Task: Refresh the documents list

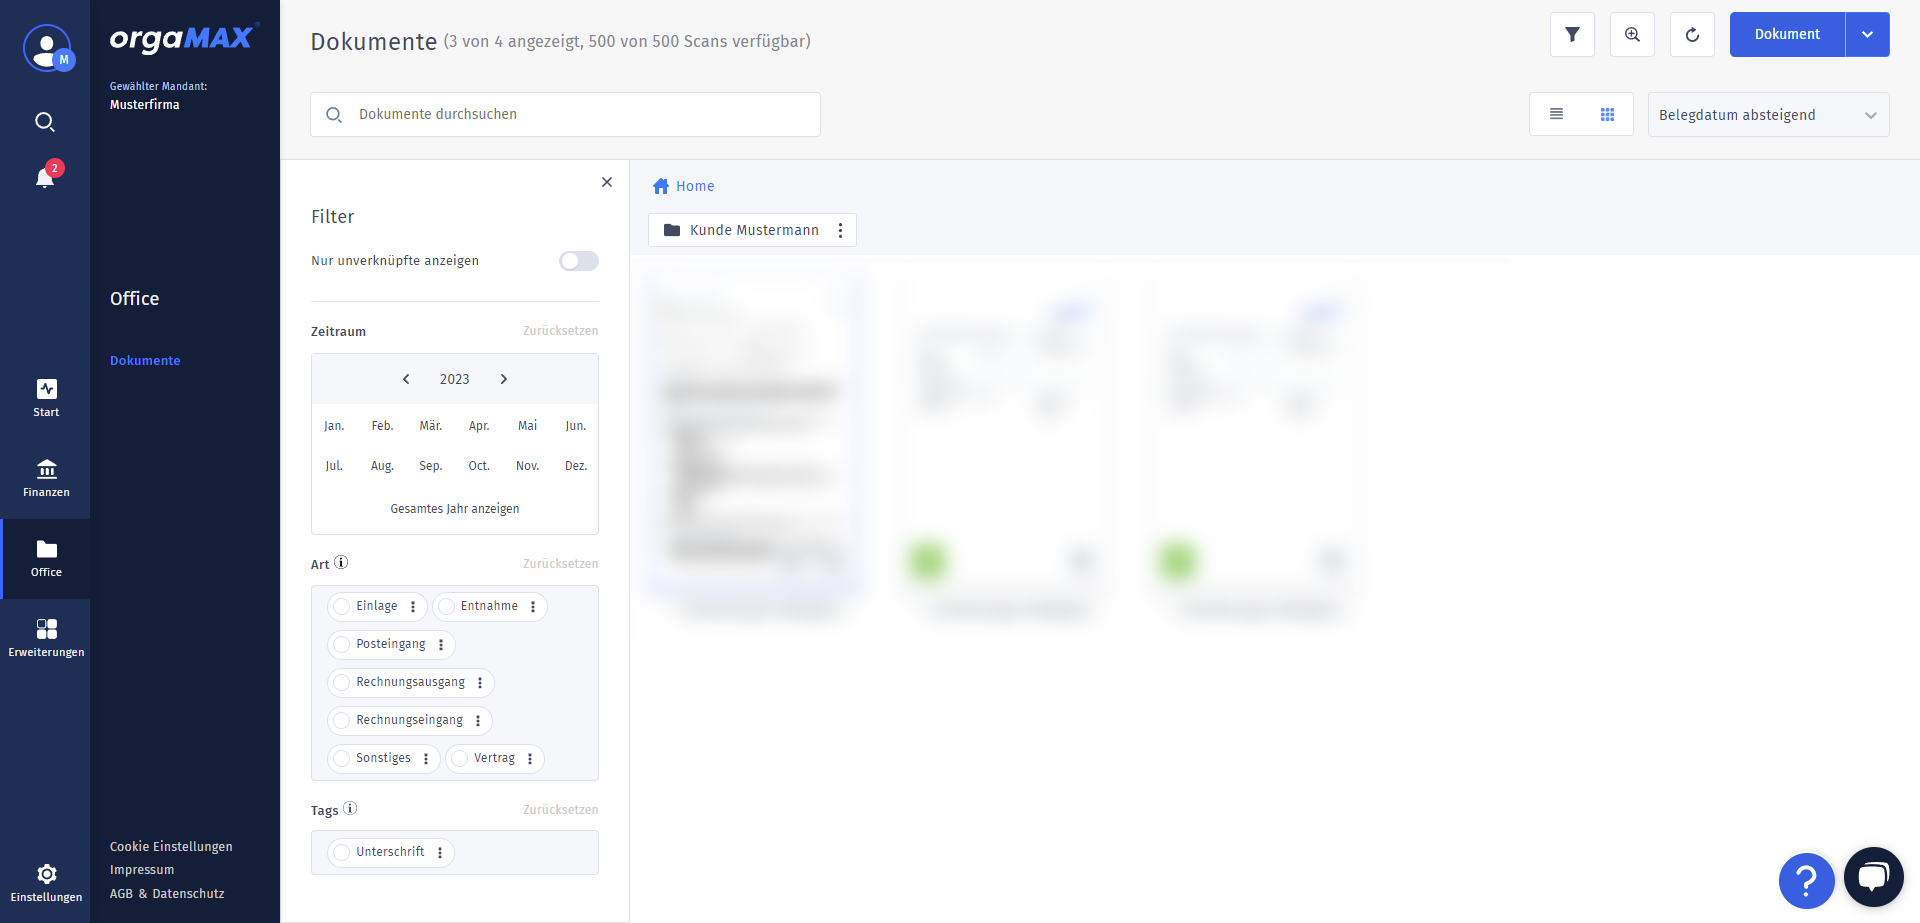Action: click(x=1692, y=35)
